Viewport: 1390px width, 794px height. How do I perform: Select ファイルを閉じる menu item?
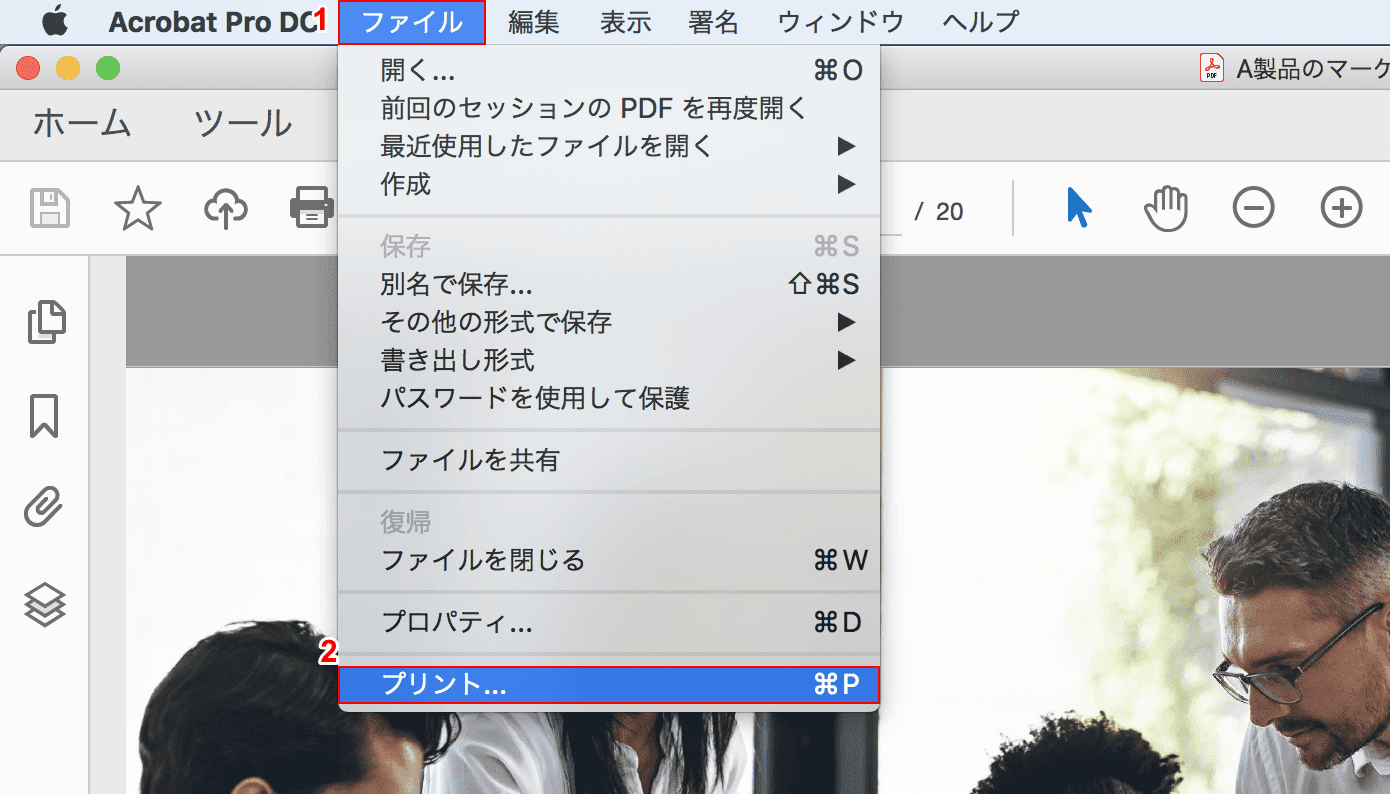click(x=609, y=560)
